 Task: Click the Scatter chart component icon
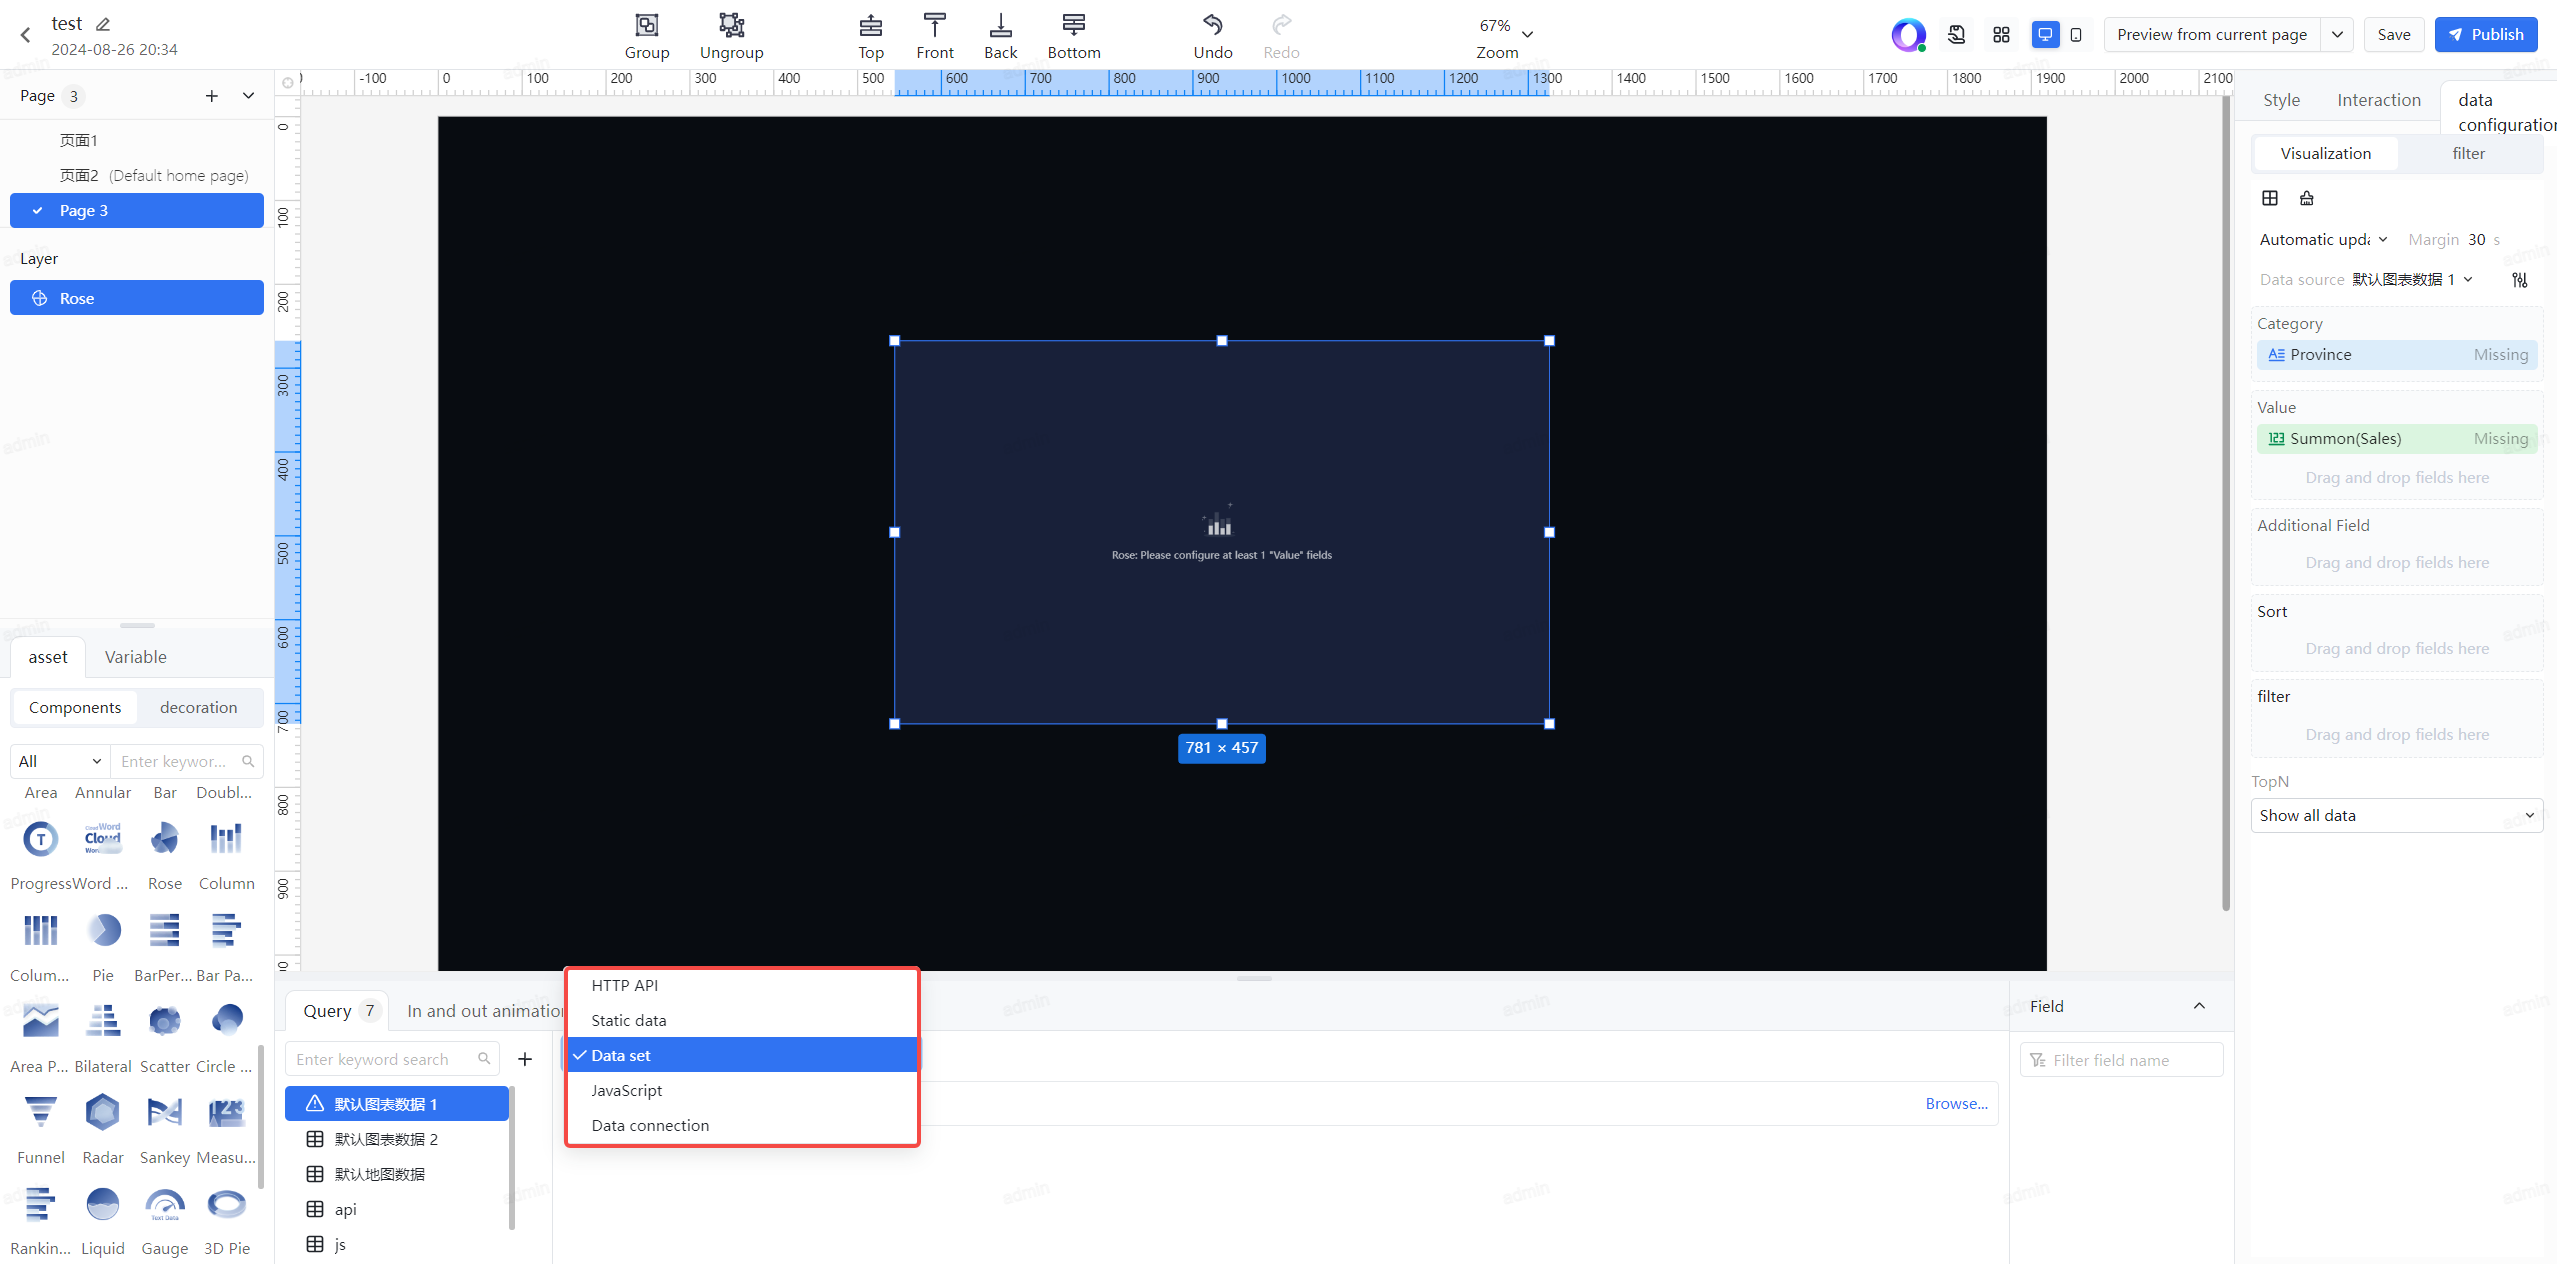(163, 1021)
